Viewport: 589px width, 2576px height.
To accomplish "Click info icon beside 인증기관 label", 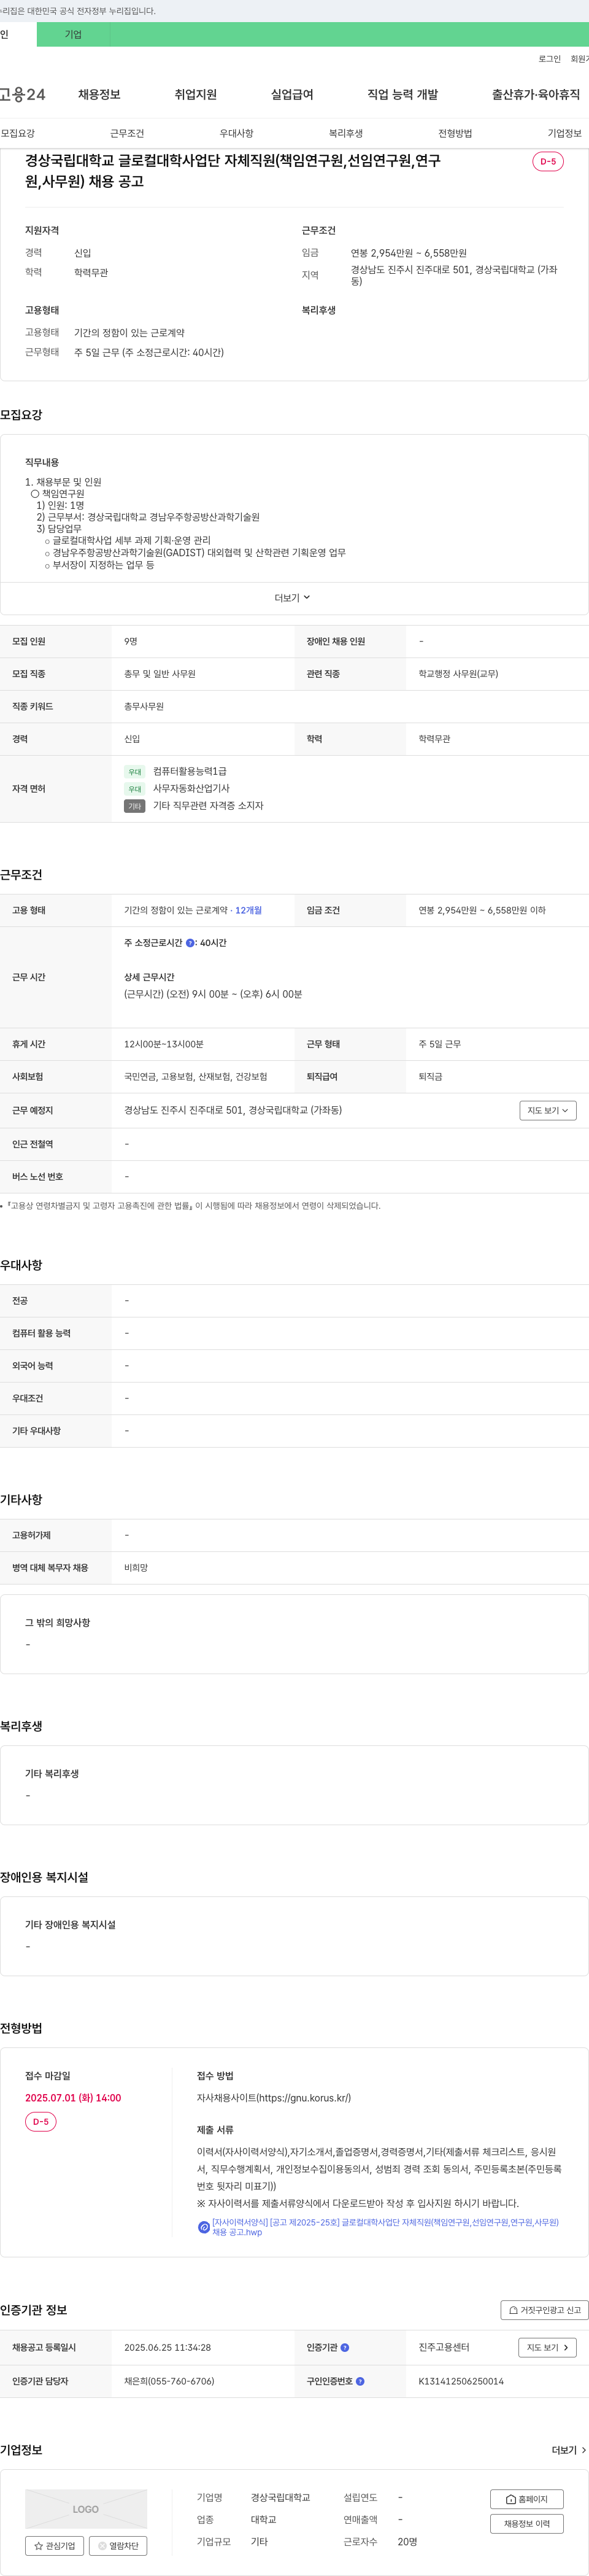I will [345, 2347].
